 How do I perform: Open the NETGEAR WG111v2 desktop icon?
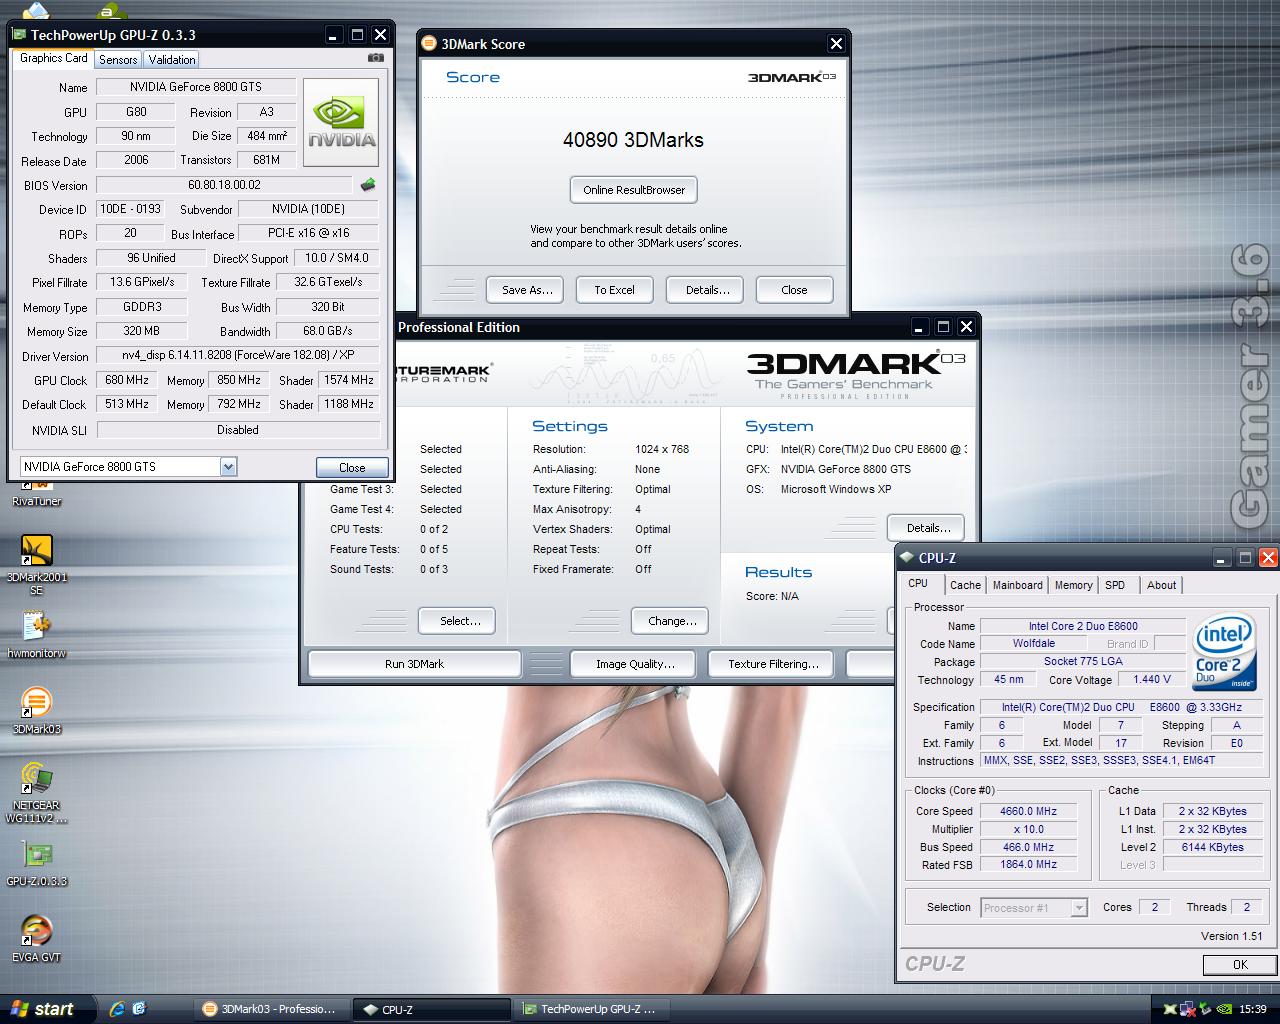coord(36,793)
